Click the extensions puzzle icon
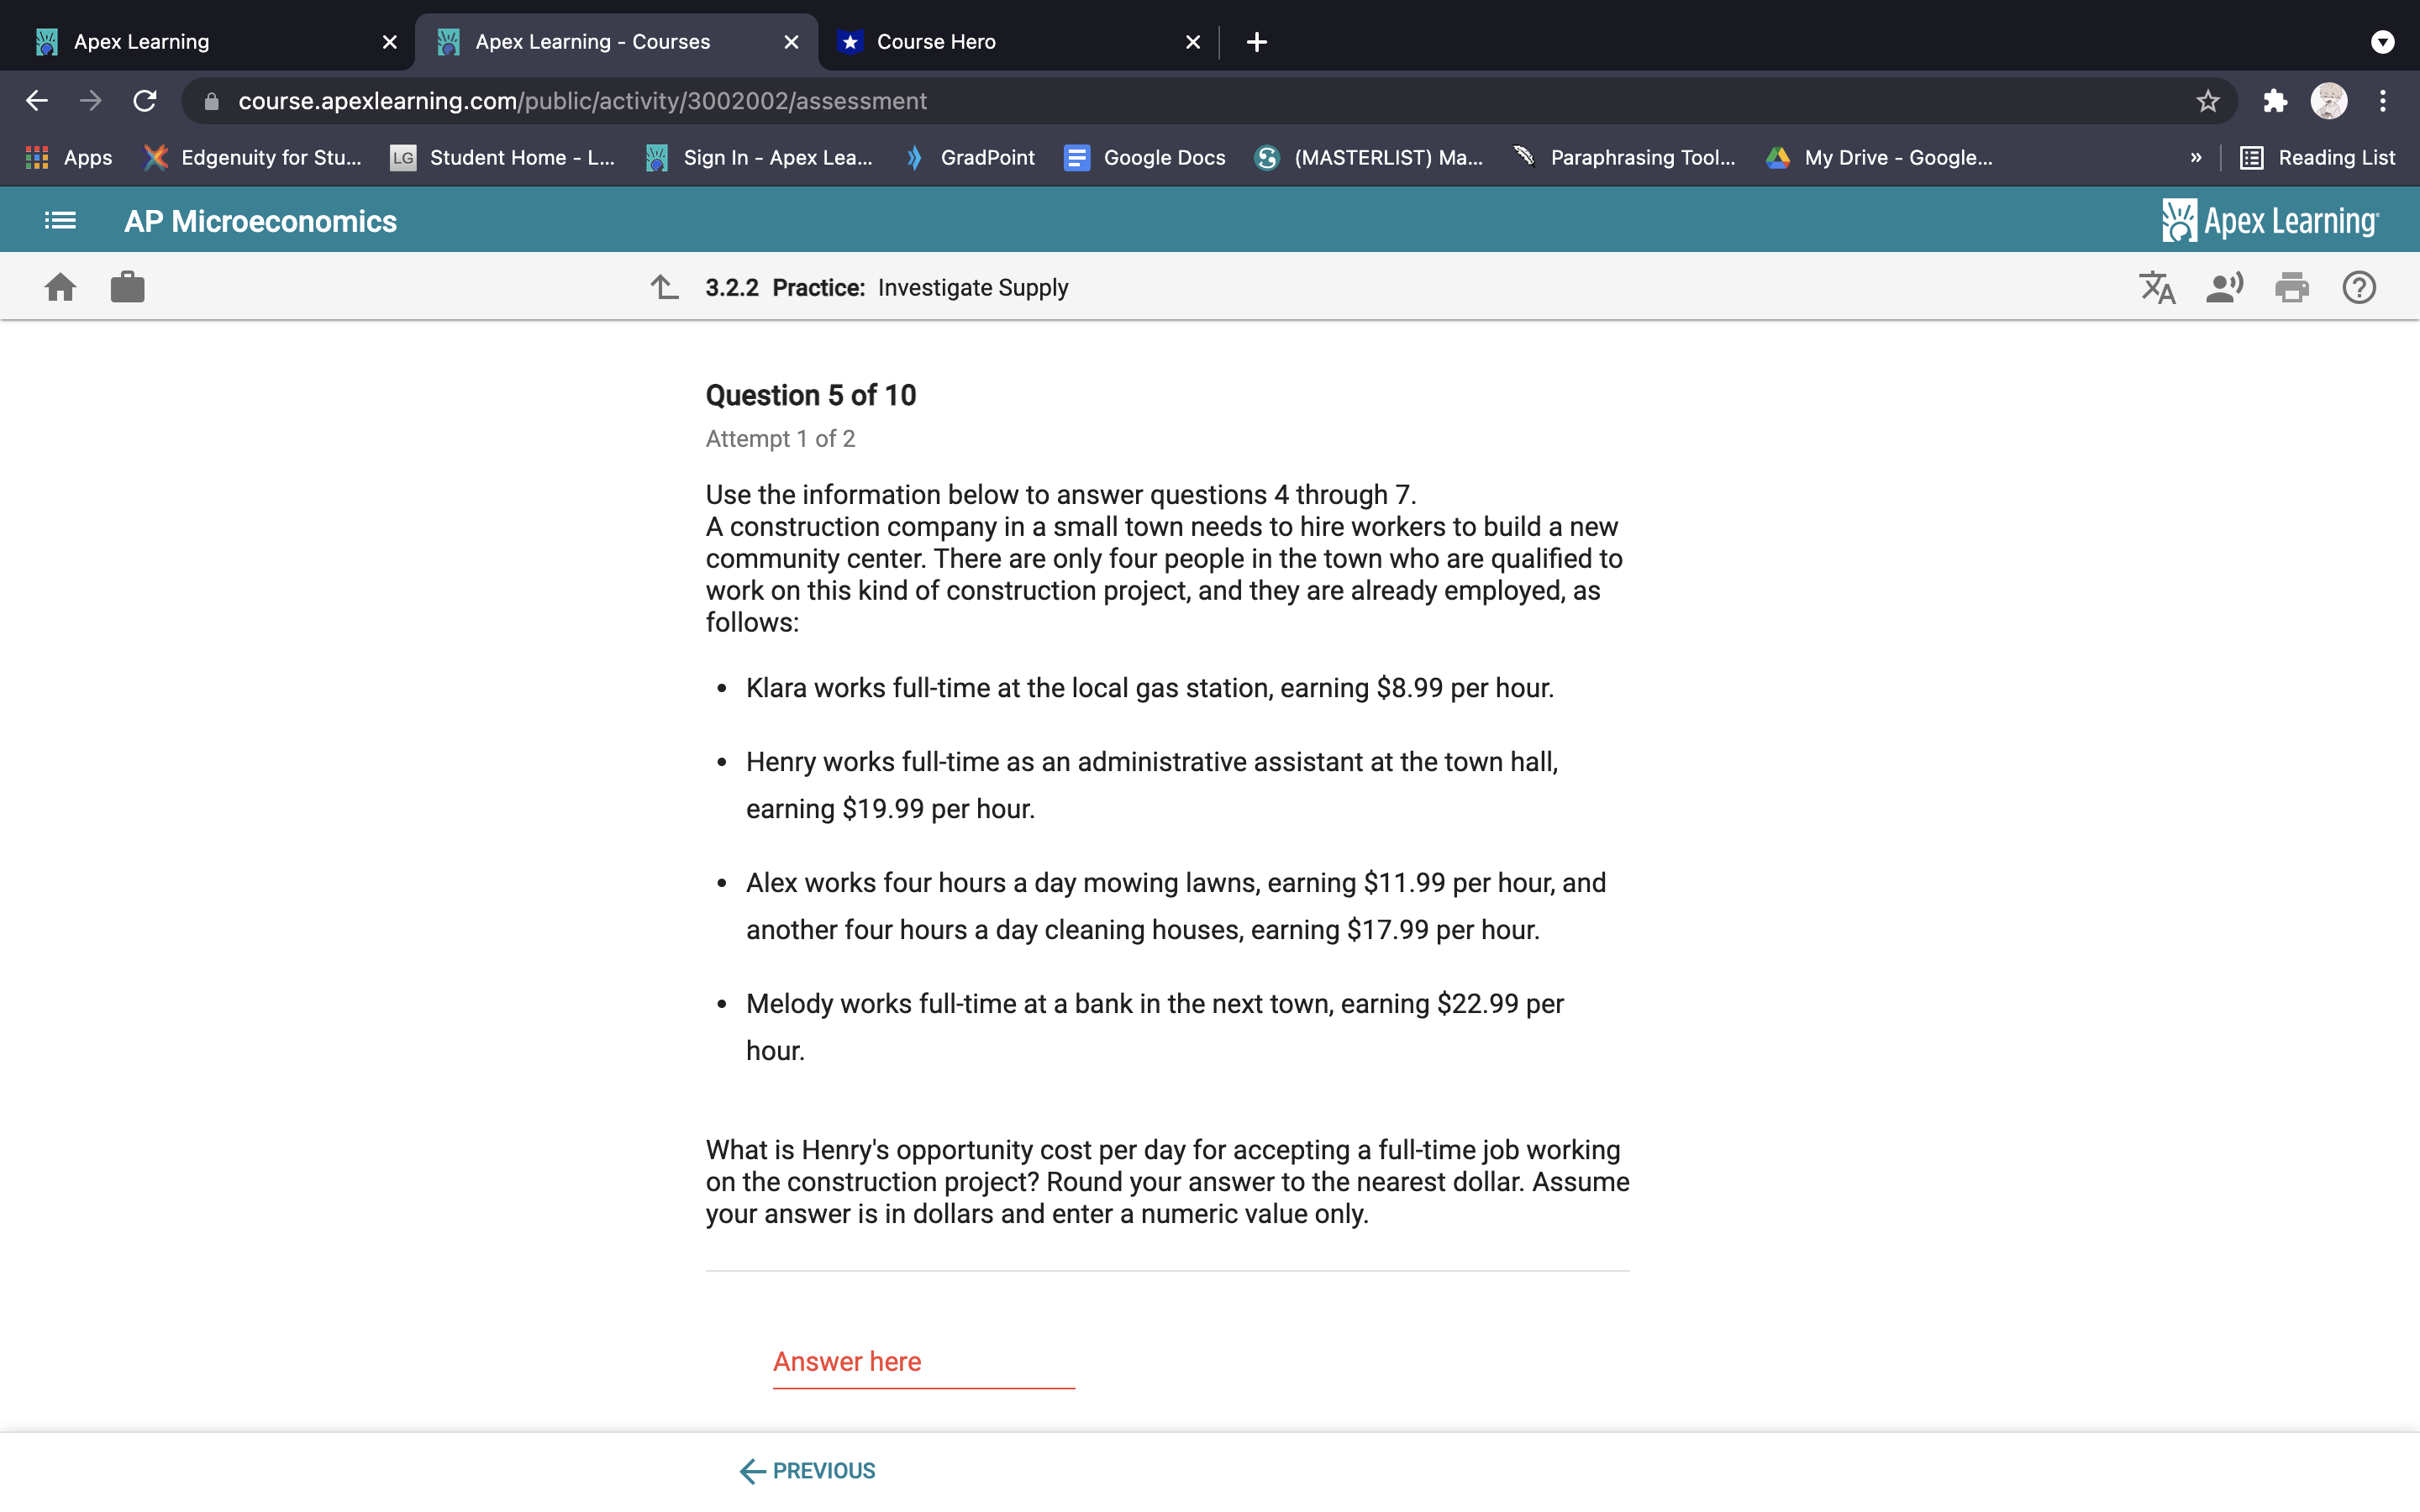Image resolution: width=2420 pixels, height=1512 pixels. click(2275, 100)
